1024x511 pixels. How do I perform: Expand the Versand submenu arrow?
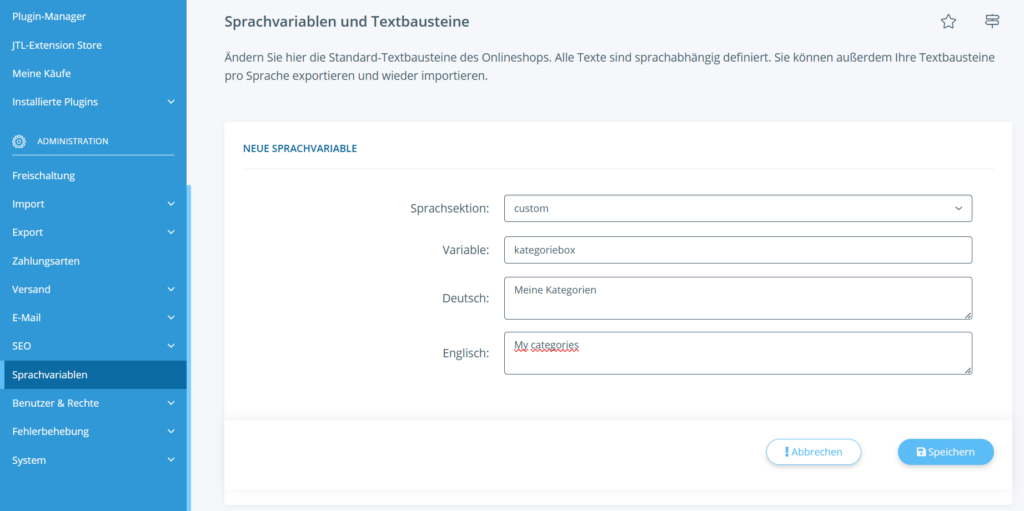pyautogui.click(x=171, y=289)
